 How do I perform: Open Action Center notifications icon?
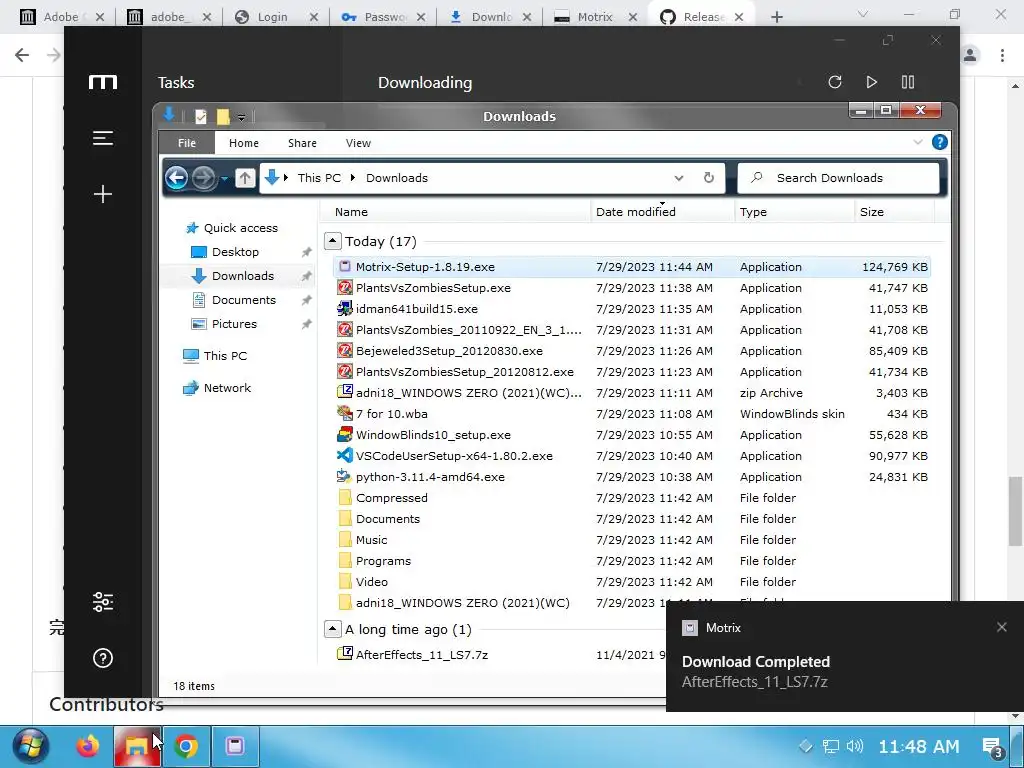click(x=992, y=746)
